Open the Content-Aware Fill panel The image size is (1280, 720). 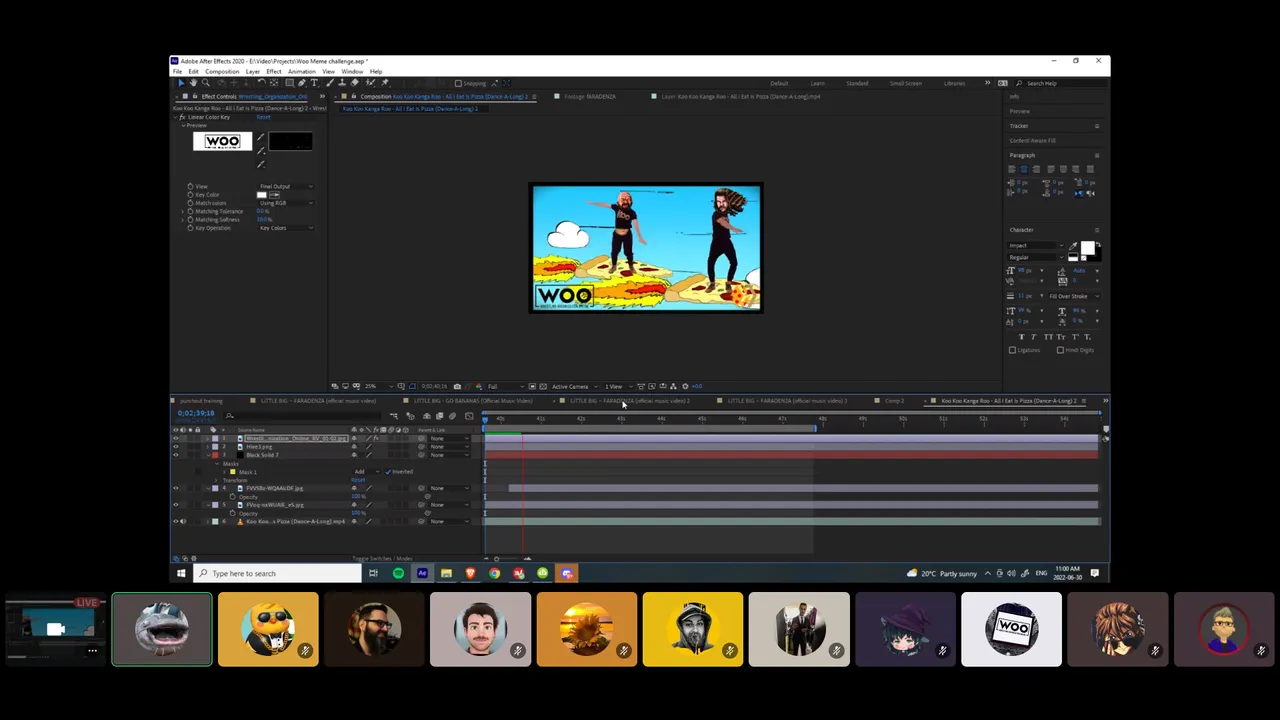pyautogui.click(x=1032, y=141)
